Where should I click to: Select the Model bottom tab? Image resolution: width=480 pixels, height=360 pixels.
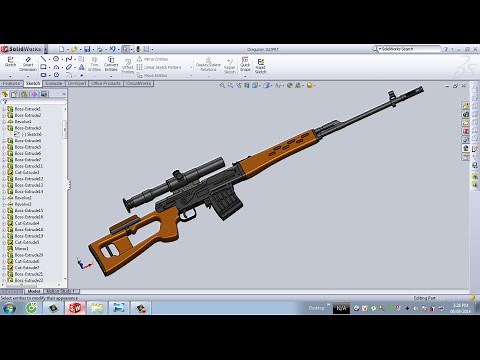pyautogui.click(x=34, y=291)
